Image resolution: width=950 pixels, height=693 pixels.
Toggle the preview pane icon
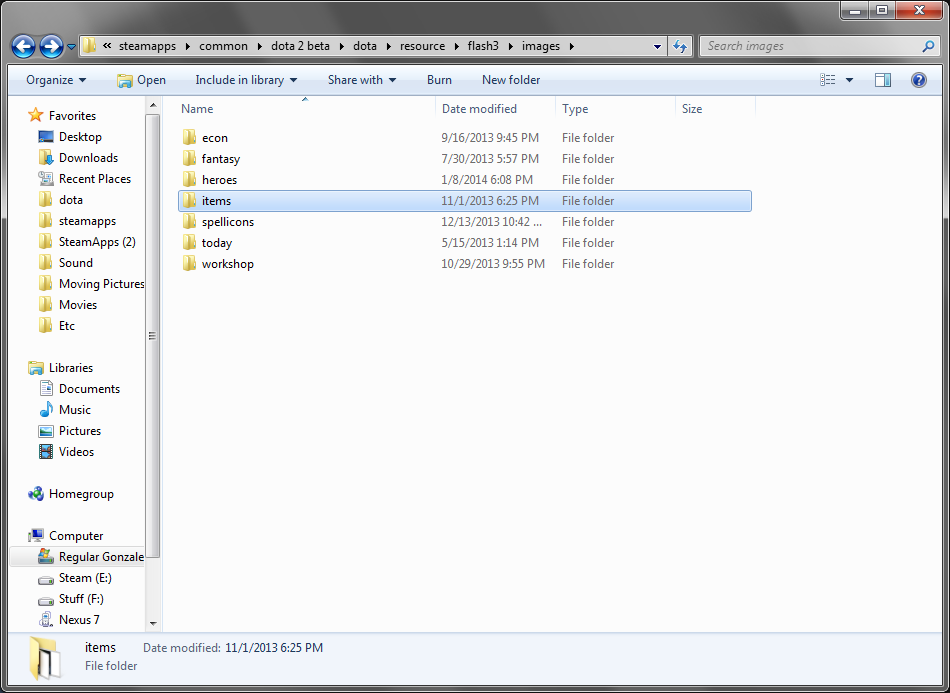[882, 80]
